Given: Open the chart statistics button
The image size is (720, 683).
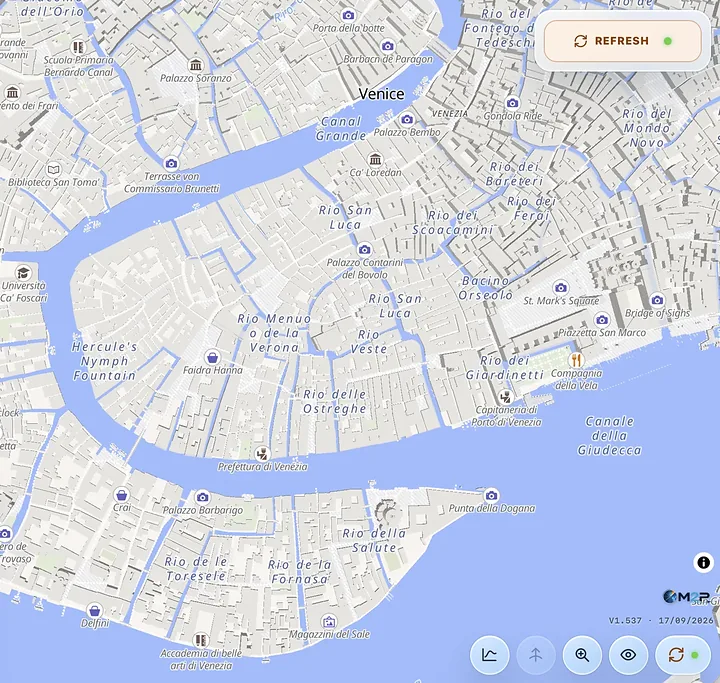Looking at the screenshot, I should [489, 655].
